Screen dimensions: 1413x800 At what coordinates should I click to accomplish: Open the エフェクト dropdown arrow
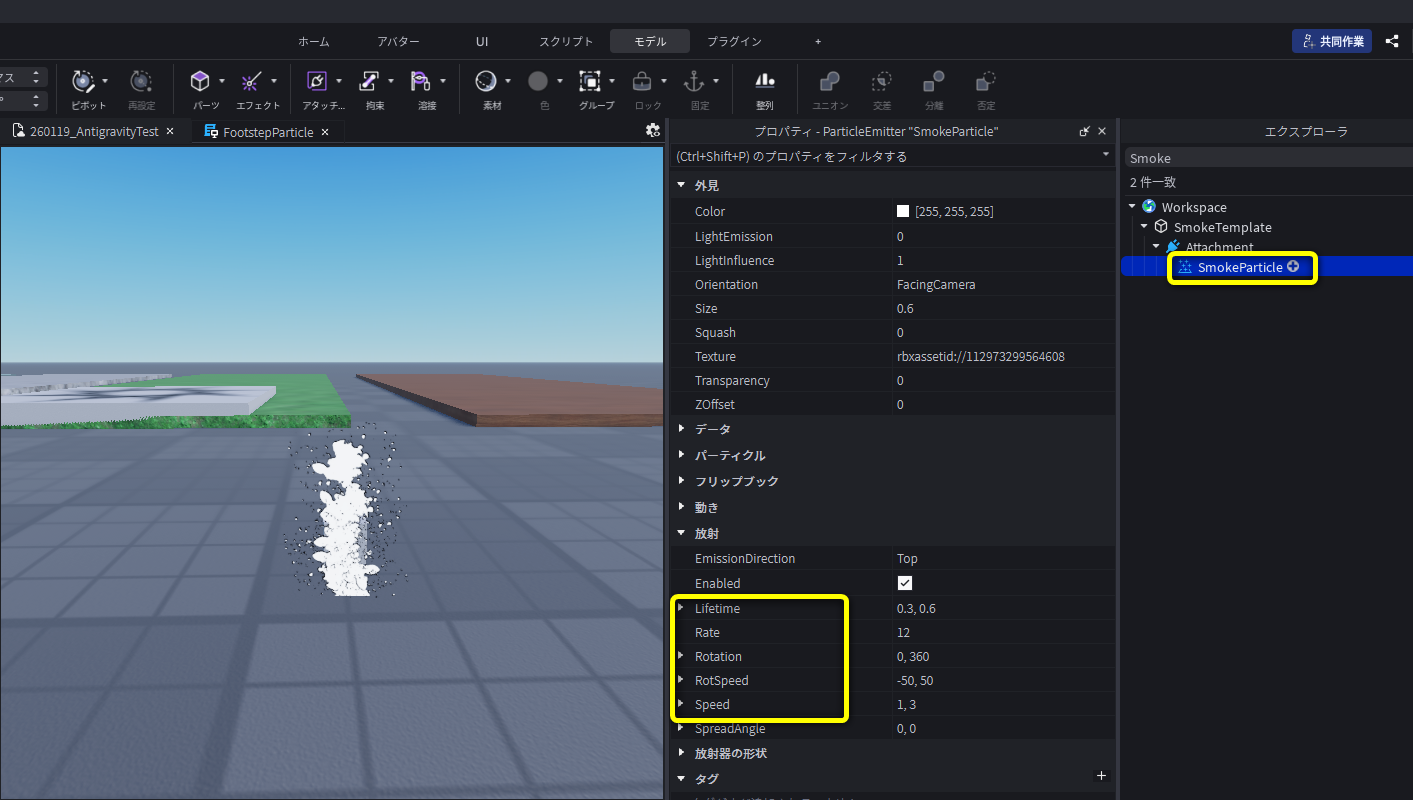pyautogui.click(x=273, y=81)
